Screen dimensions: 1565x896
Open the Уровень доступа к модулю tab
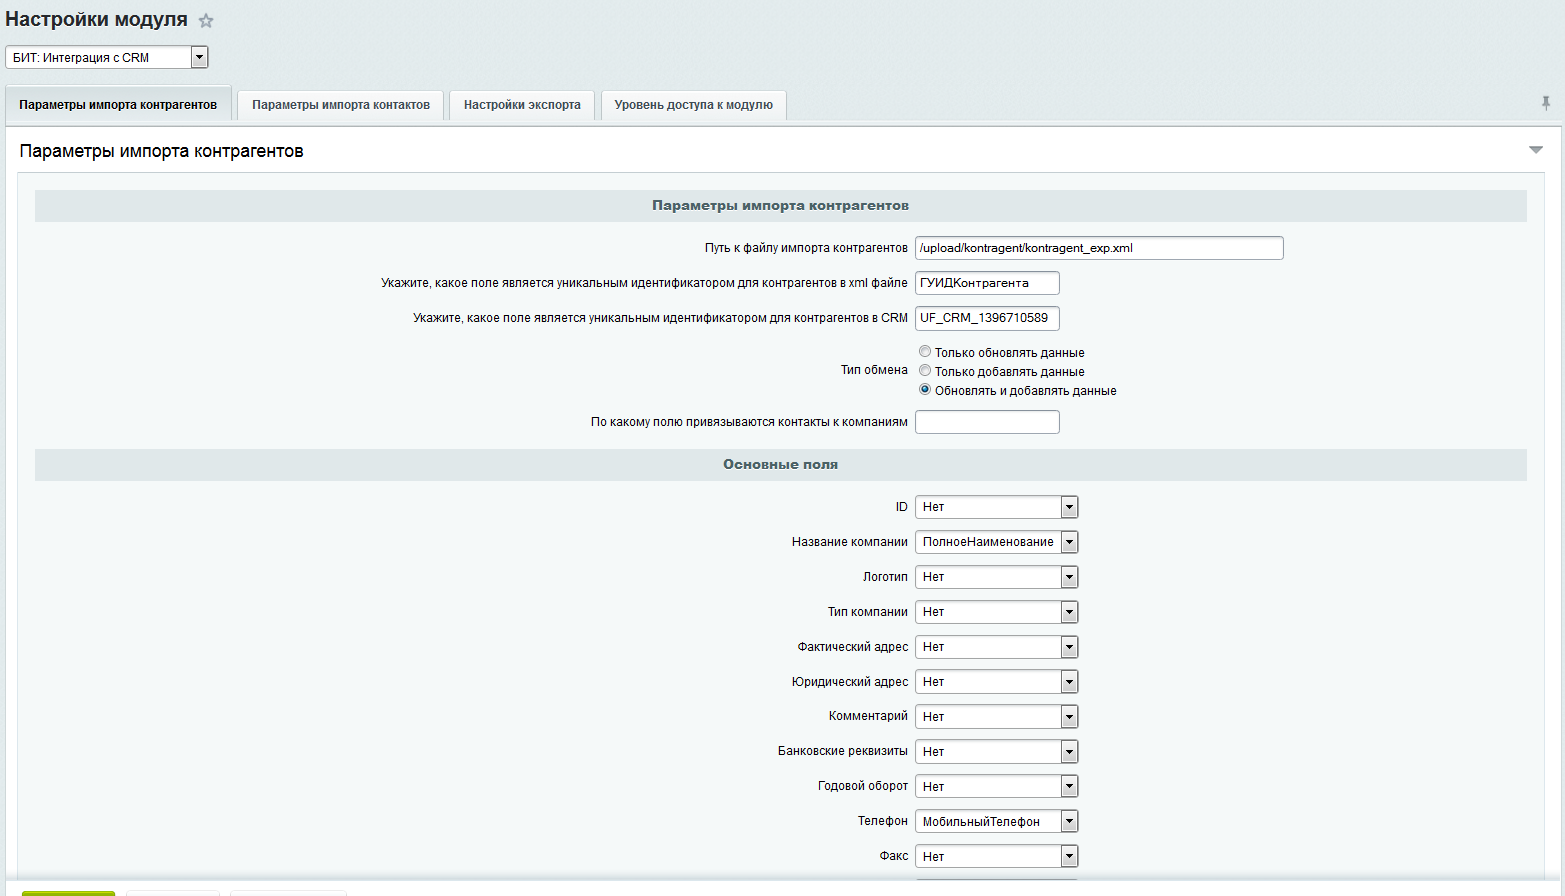pyautogui.click(x=693, y=104)
